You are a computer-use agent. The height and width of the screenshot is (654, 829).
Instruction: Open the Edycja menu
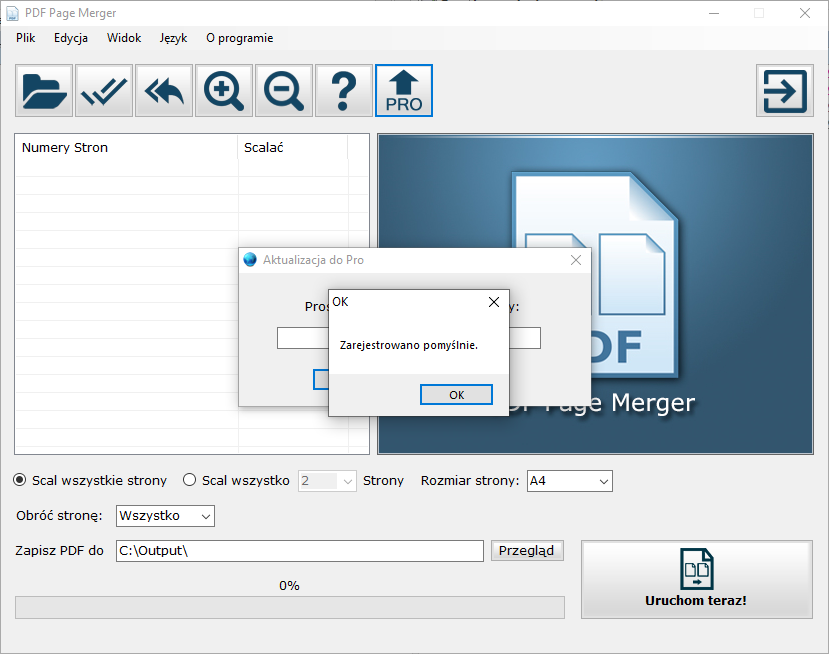point(71,38)
